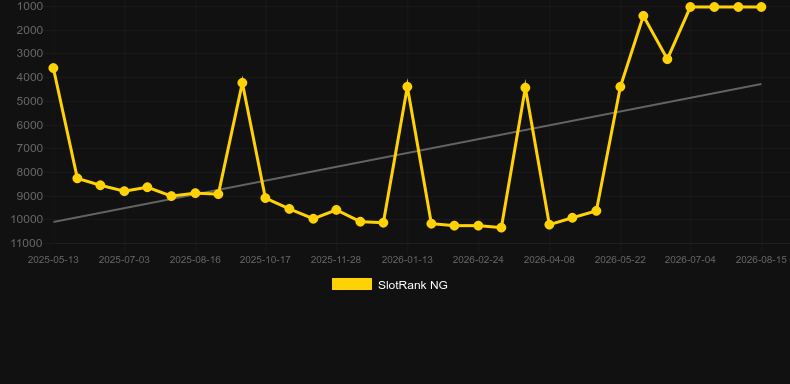Click the 2026-07-04 x-axis label
790x384 pixels.
coord(690,260)
